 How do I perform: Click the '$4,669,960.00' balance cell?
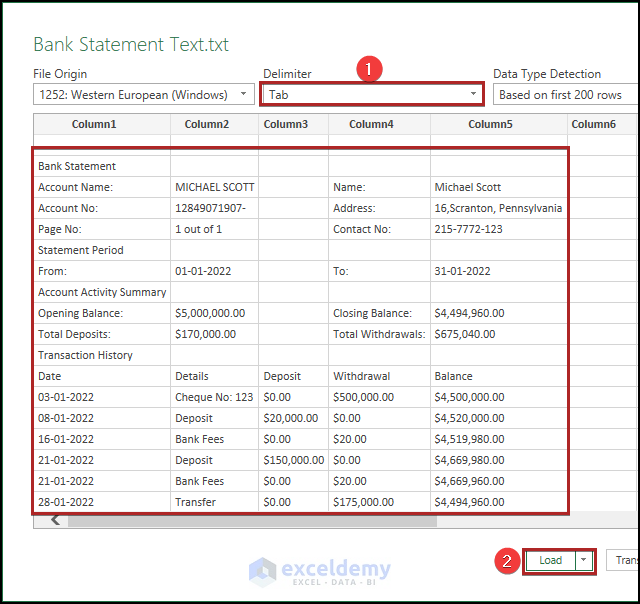(498, 481)
